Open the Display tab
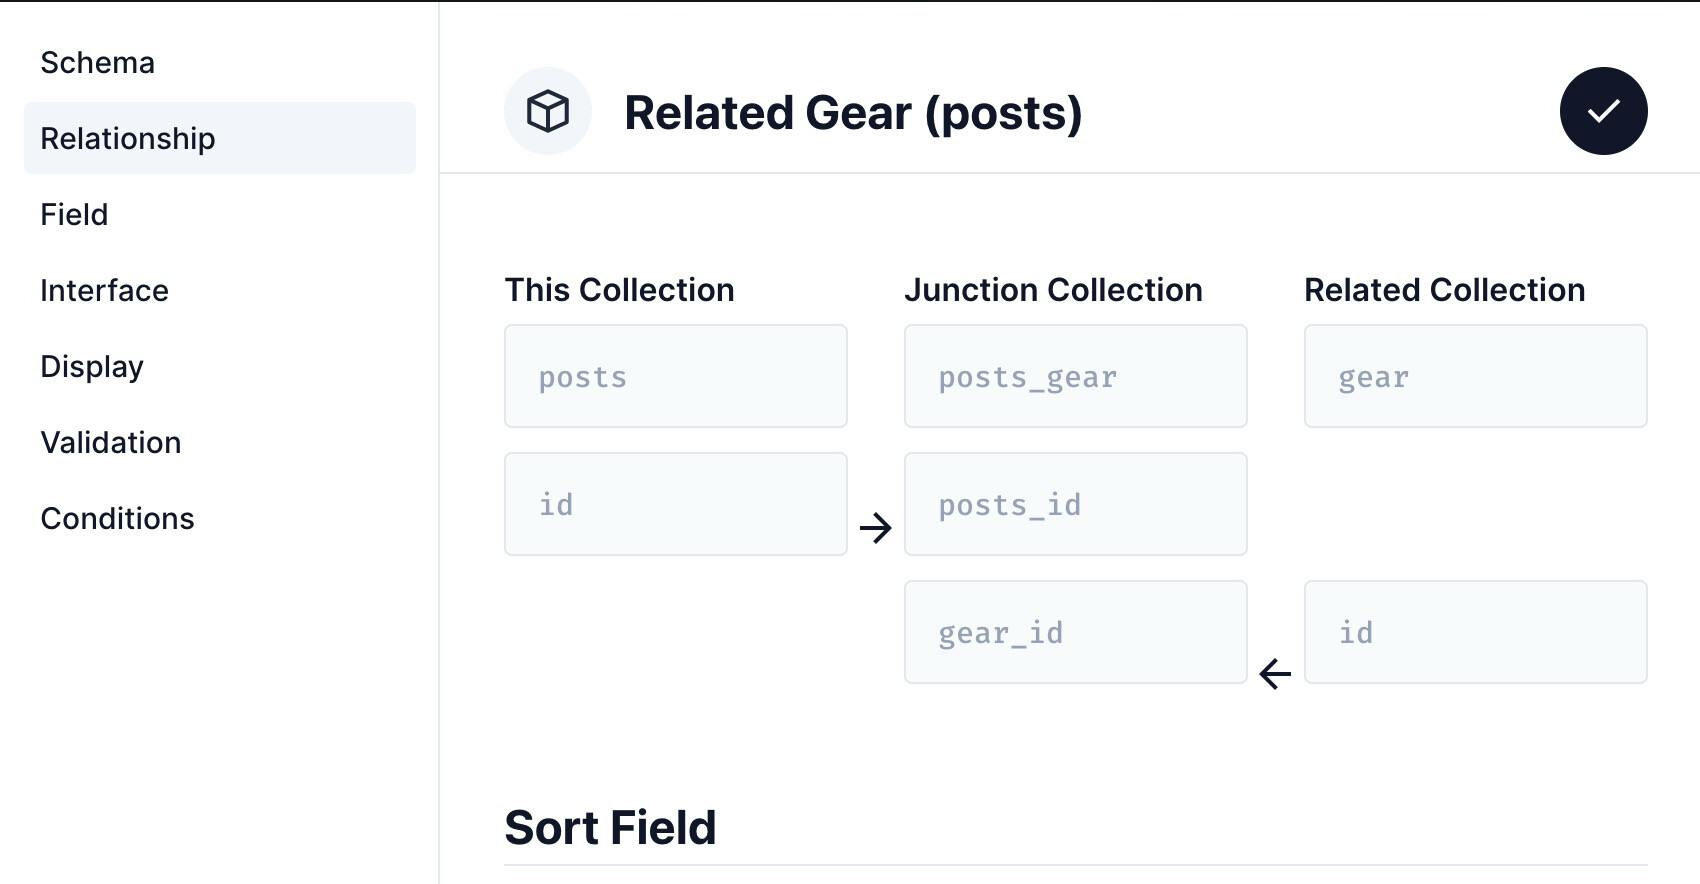The image size is (1700, 884). point(92,366)
